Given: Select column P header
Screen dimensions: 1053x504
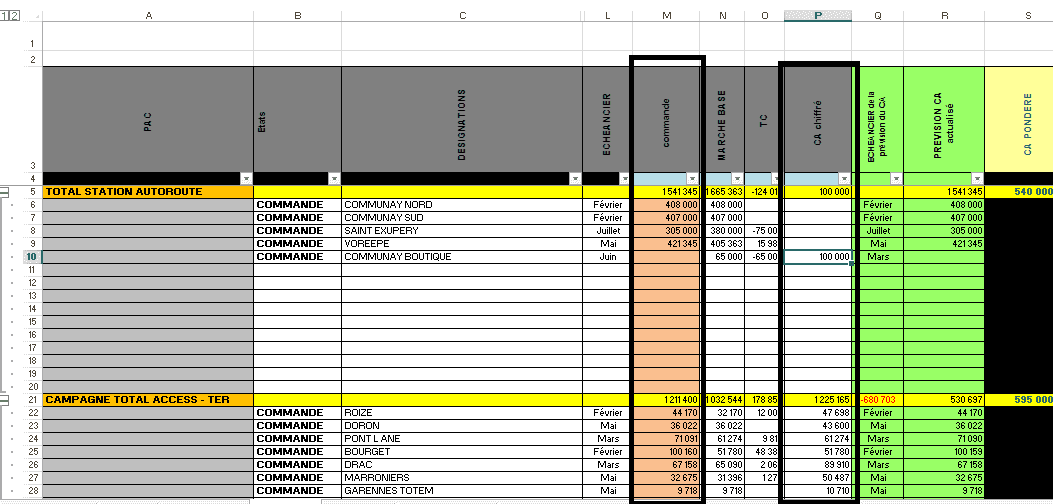Looking at the screenshot, I should pos(818,16).
